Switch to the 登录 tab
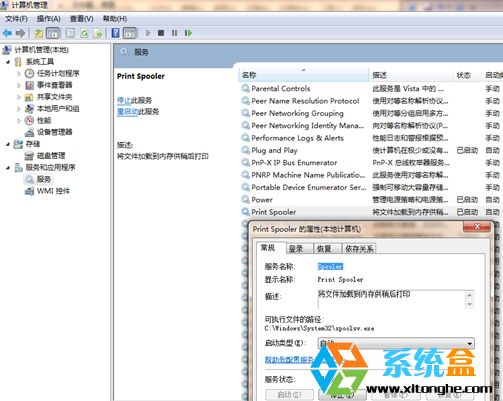The height and width of the screenshot is (401, 503). point(296,249)
